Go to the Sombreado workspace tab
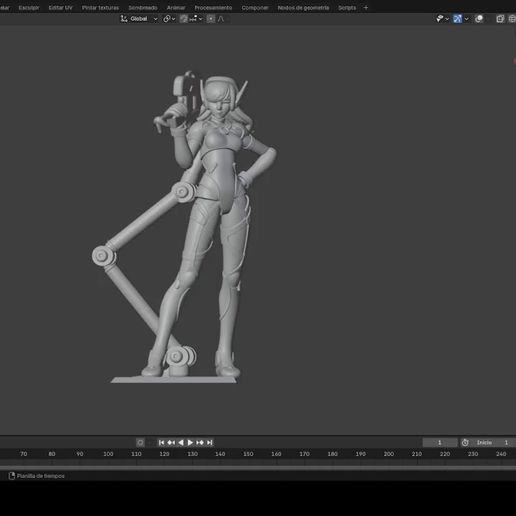The image size is (516, 516). point(143,8)
